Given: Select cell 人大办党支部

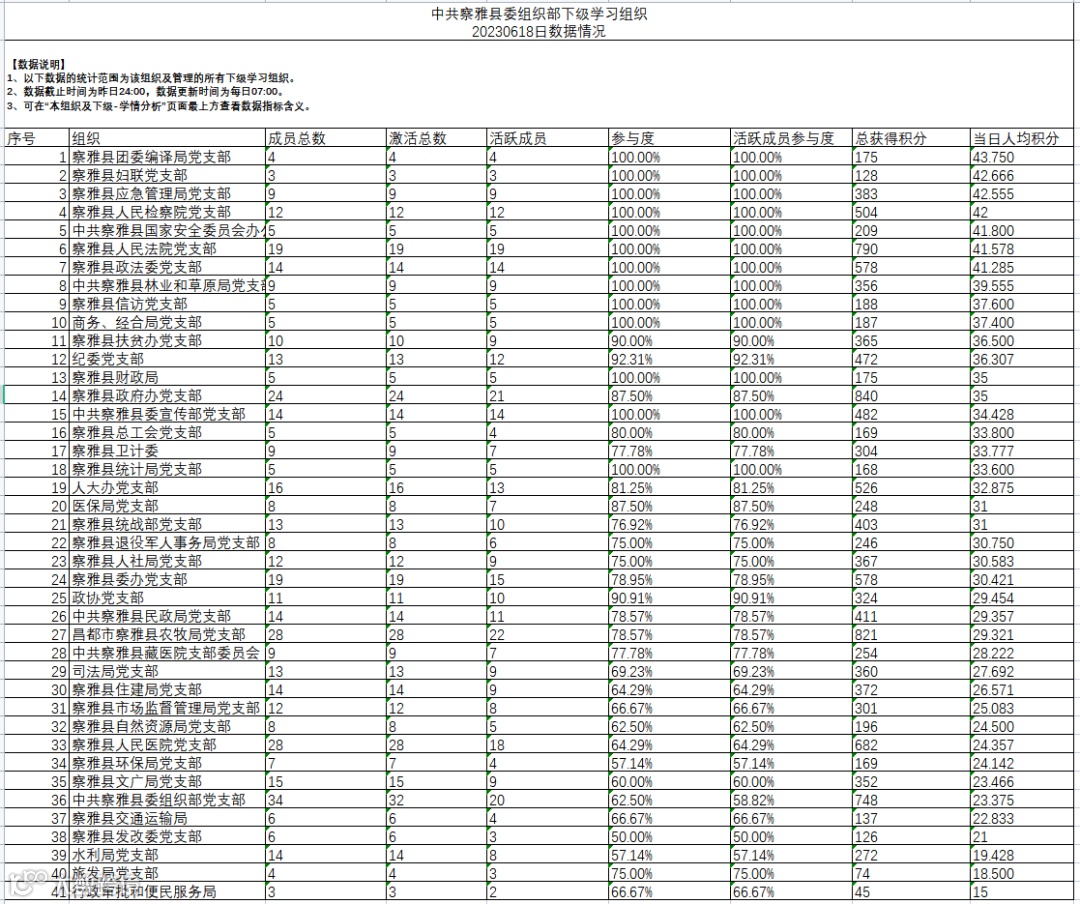Looking at the screenshot, I should [167, 487].
